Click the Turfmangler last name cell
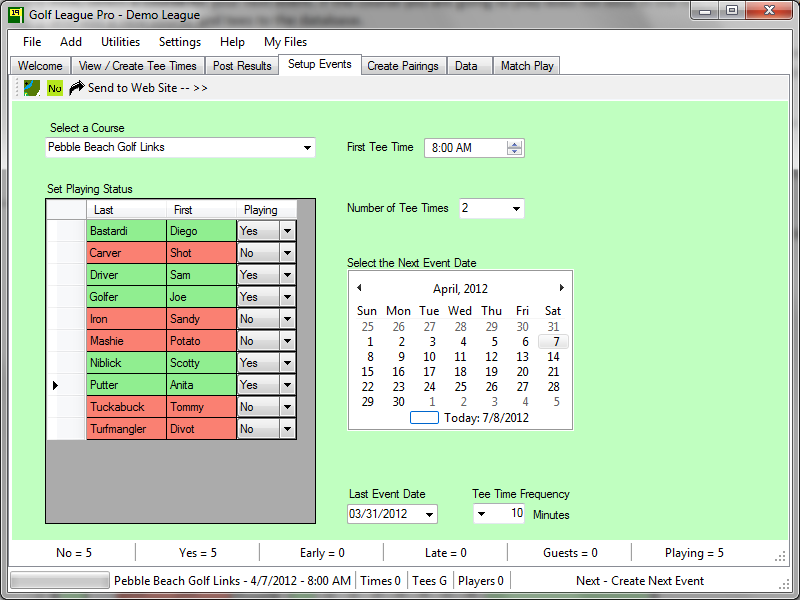Screen dimensions: 800x600 [x=127, y=429]
